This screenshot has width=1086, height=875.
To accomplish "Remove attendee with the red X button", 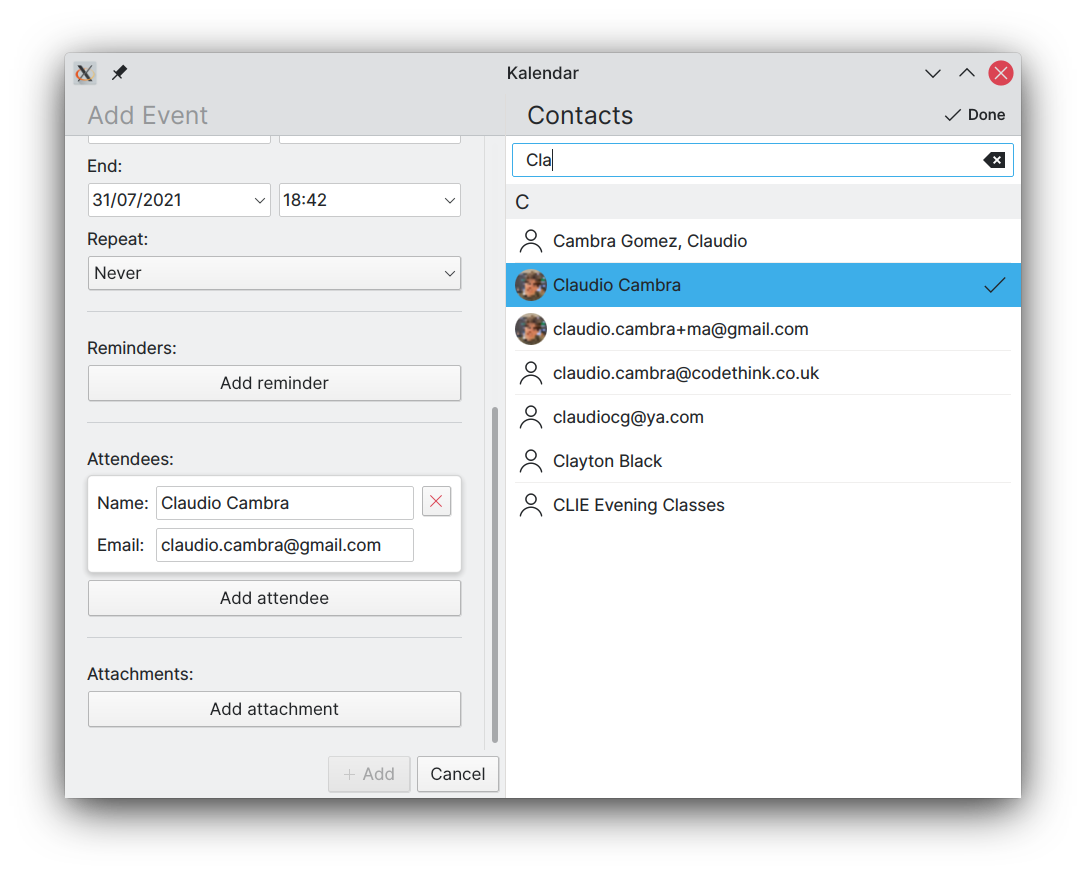I will (x=436, y=502).
